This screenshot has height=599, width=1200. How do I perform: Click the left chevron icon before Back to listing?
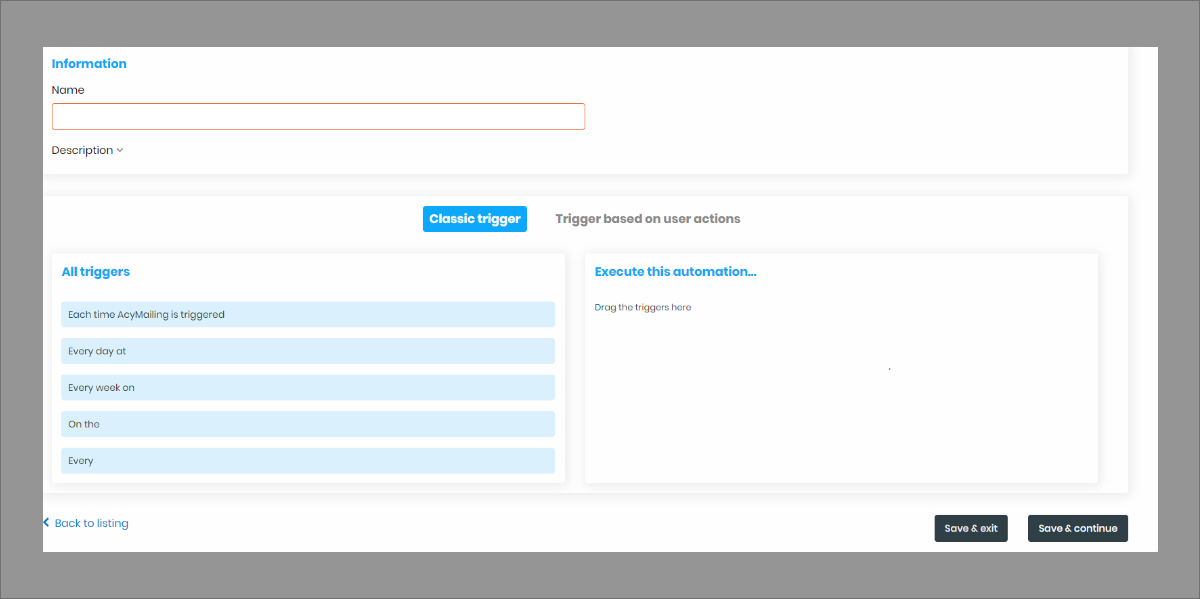(47, 522)
